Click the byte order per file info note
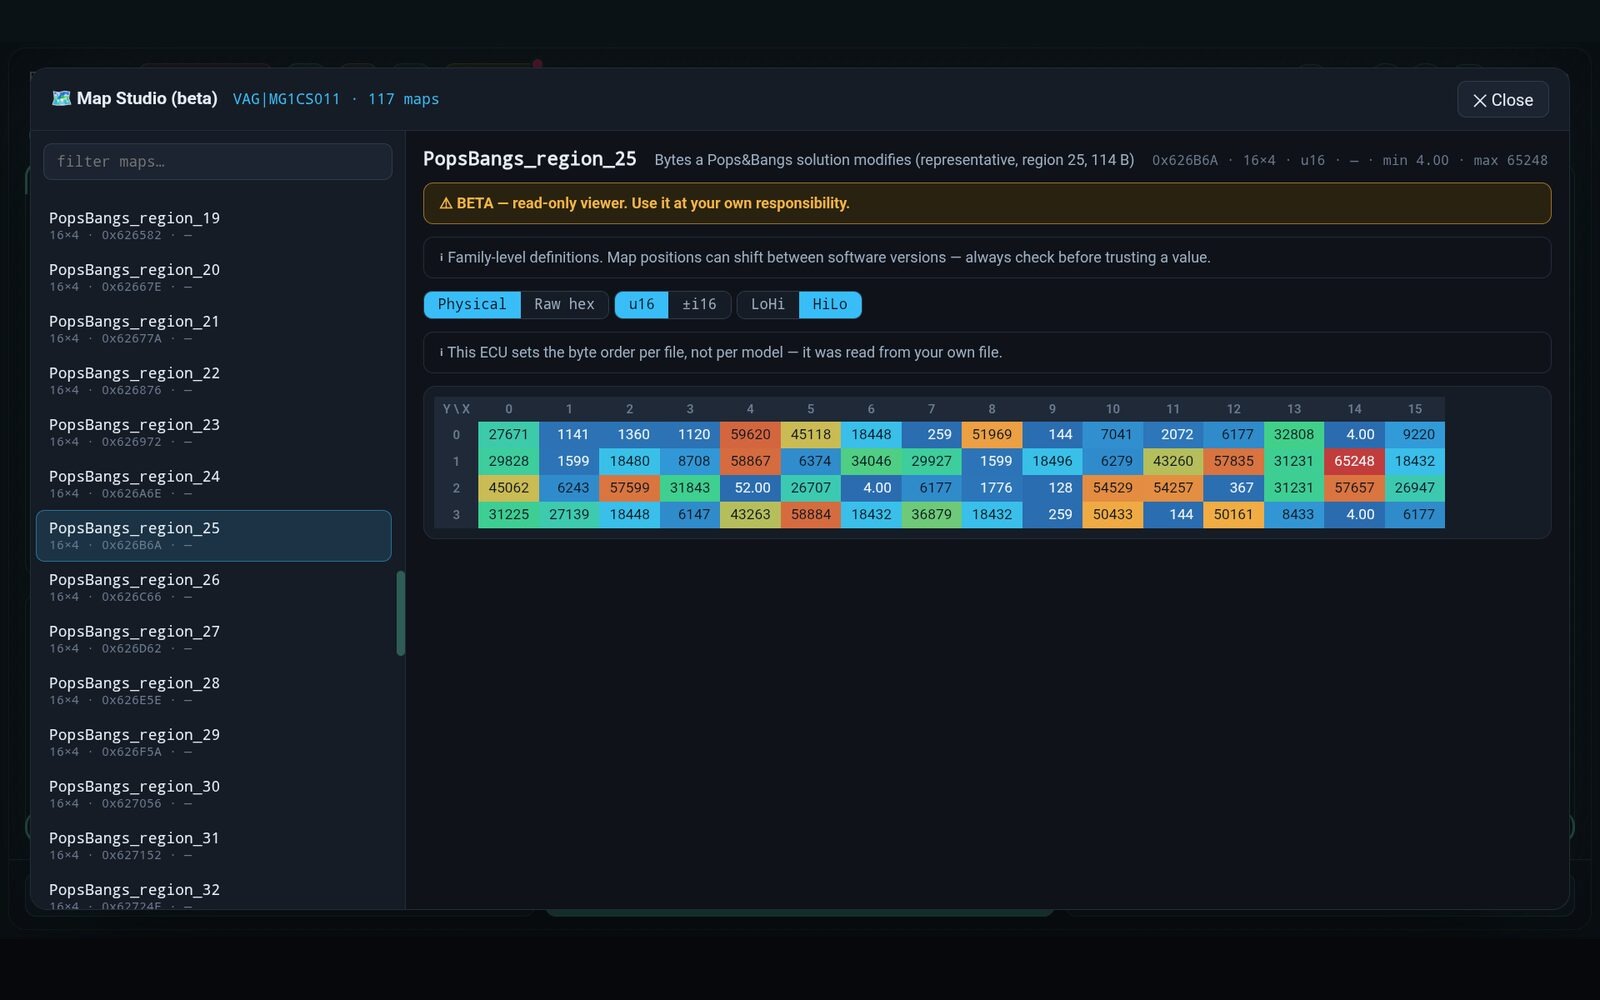 (x=987, y=352)
